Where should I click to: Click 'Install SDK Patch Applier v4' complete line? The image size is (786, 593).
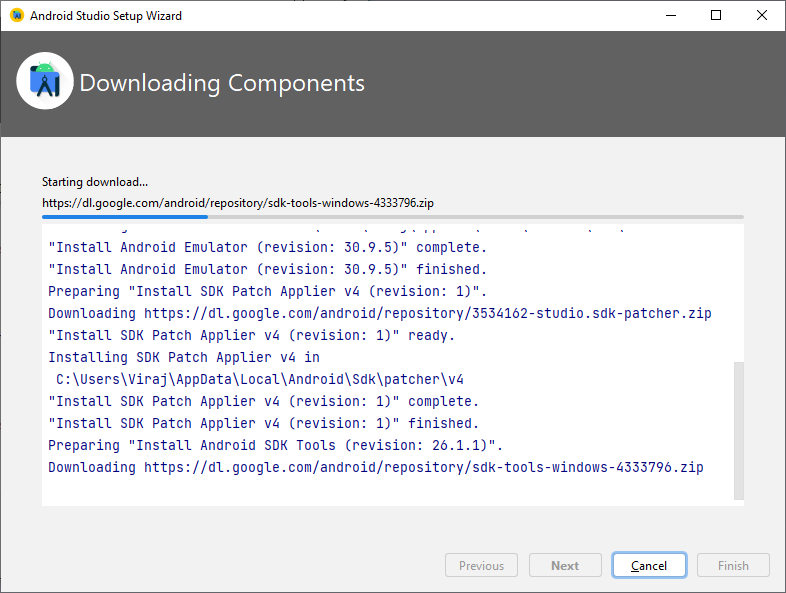[263, 402]
